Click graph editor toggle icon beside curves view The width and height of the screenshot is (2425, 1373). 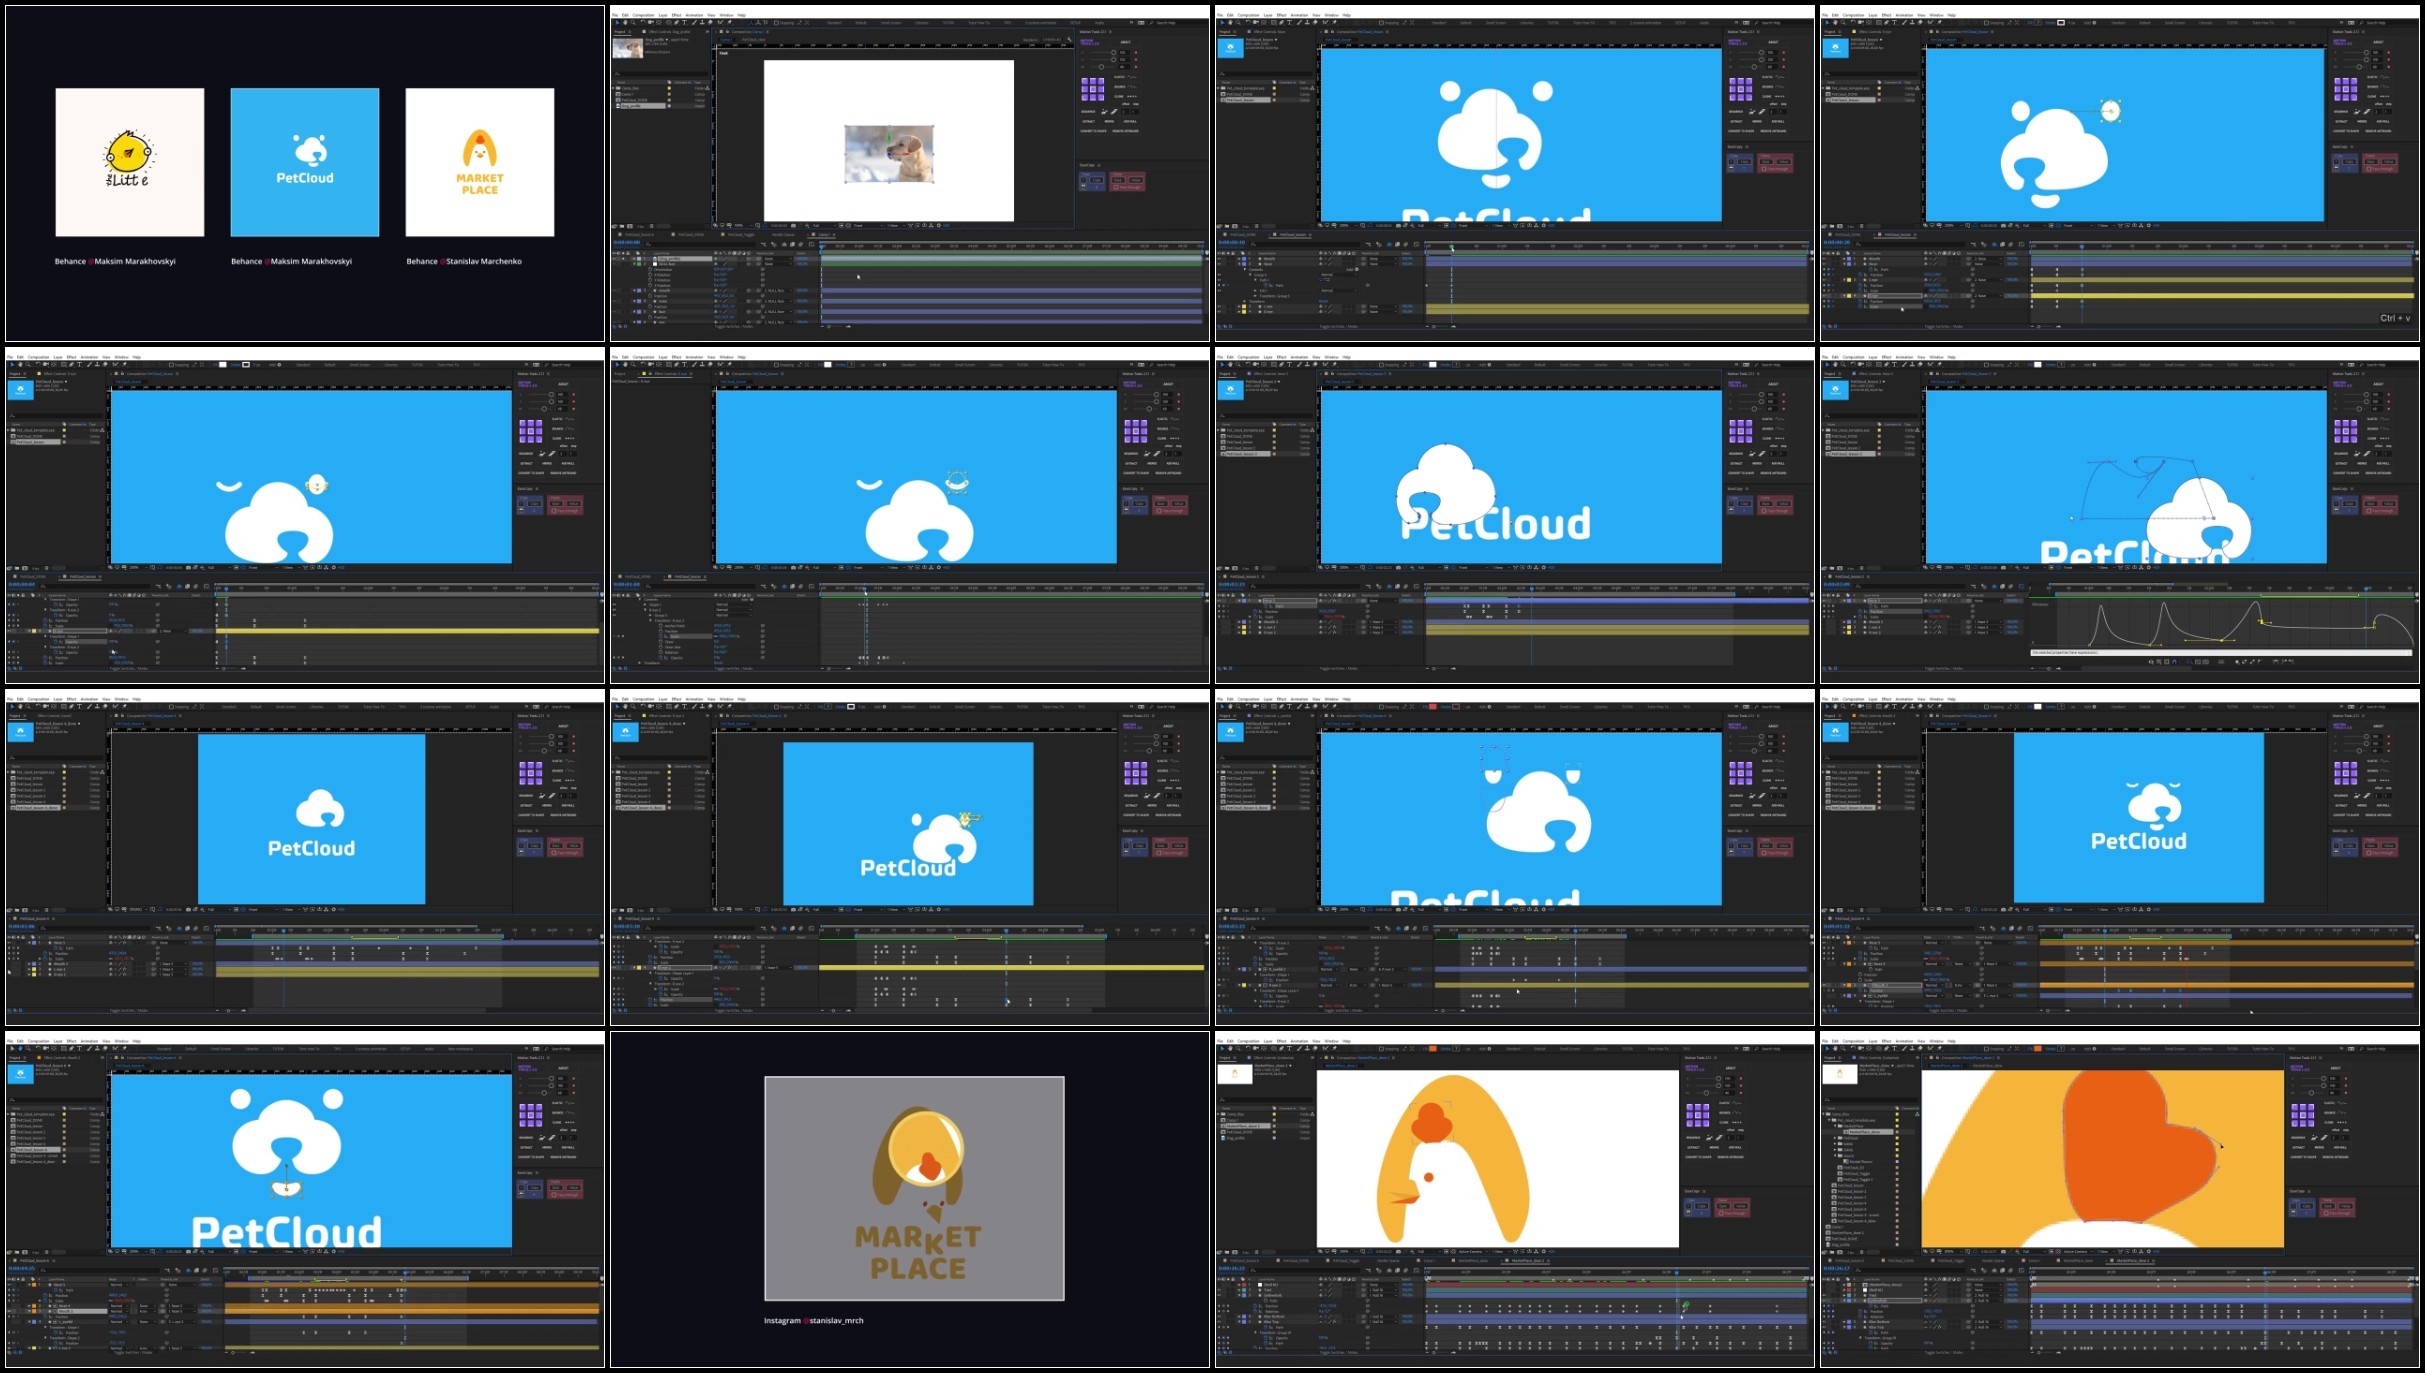click(x=2022, y=587)
